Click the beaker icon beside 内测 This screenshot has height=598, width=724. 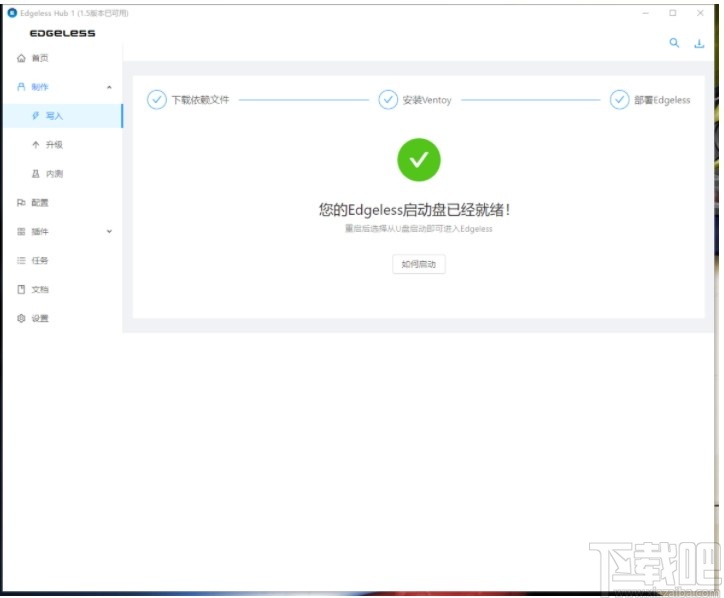click(x=36, y=174)
